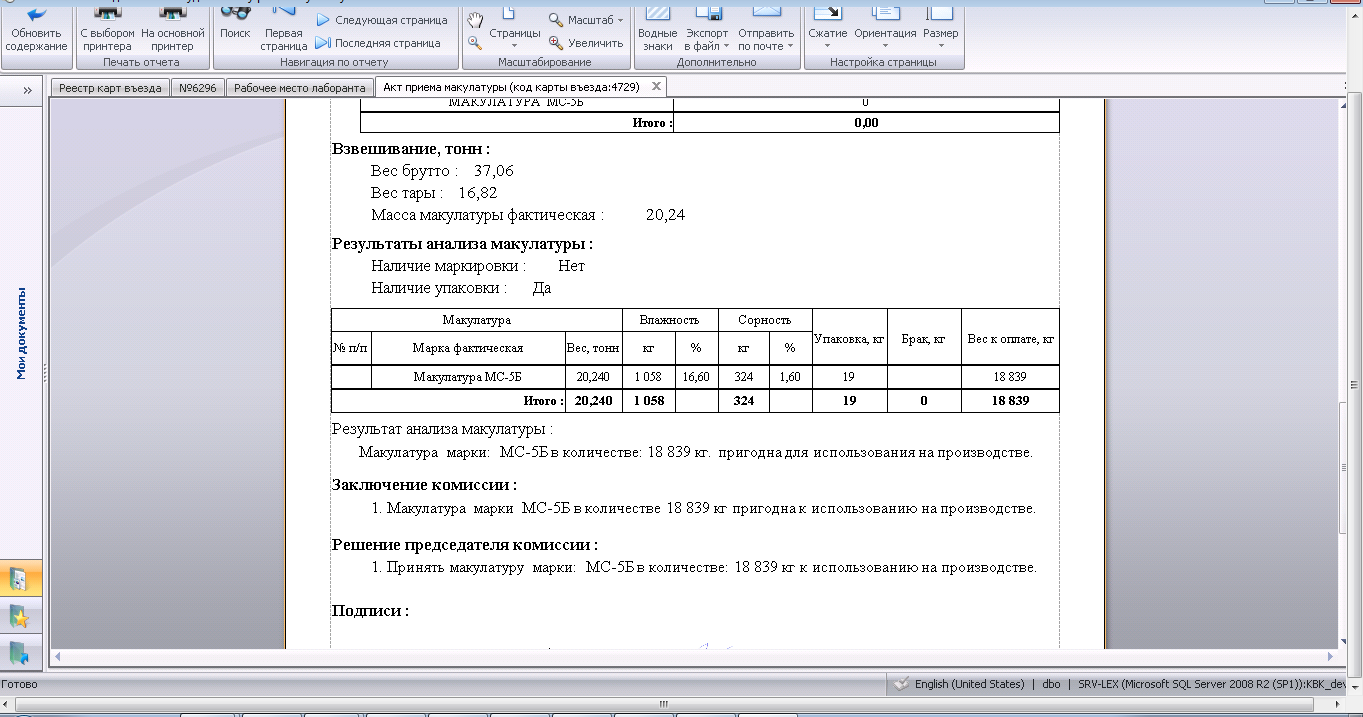This screenshot has width=1363, height=717.
Task: Switch to Реестр карт въезда tab
Action: [110, 88]
